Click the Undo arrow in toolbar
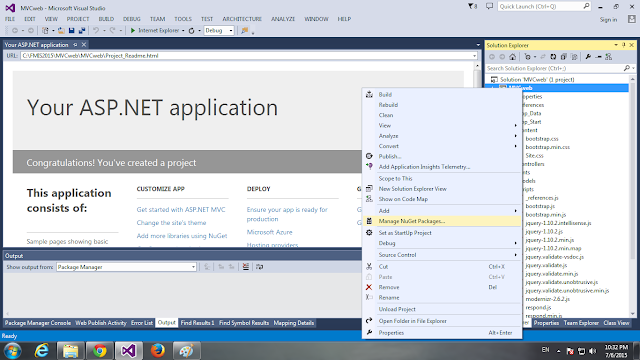The image size is (640, 360). 96,31
